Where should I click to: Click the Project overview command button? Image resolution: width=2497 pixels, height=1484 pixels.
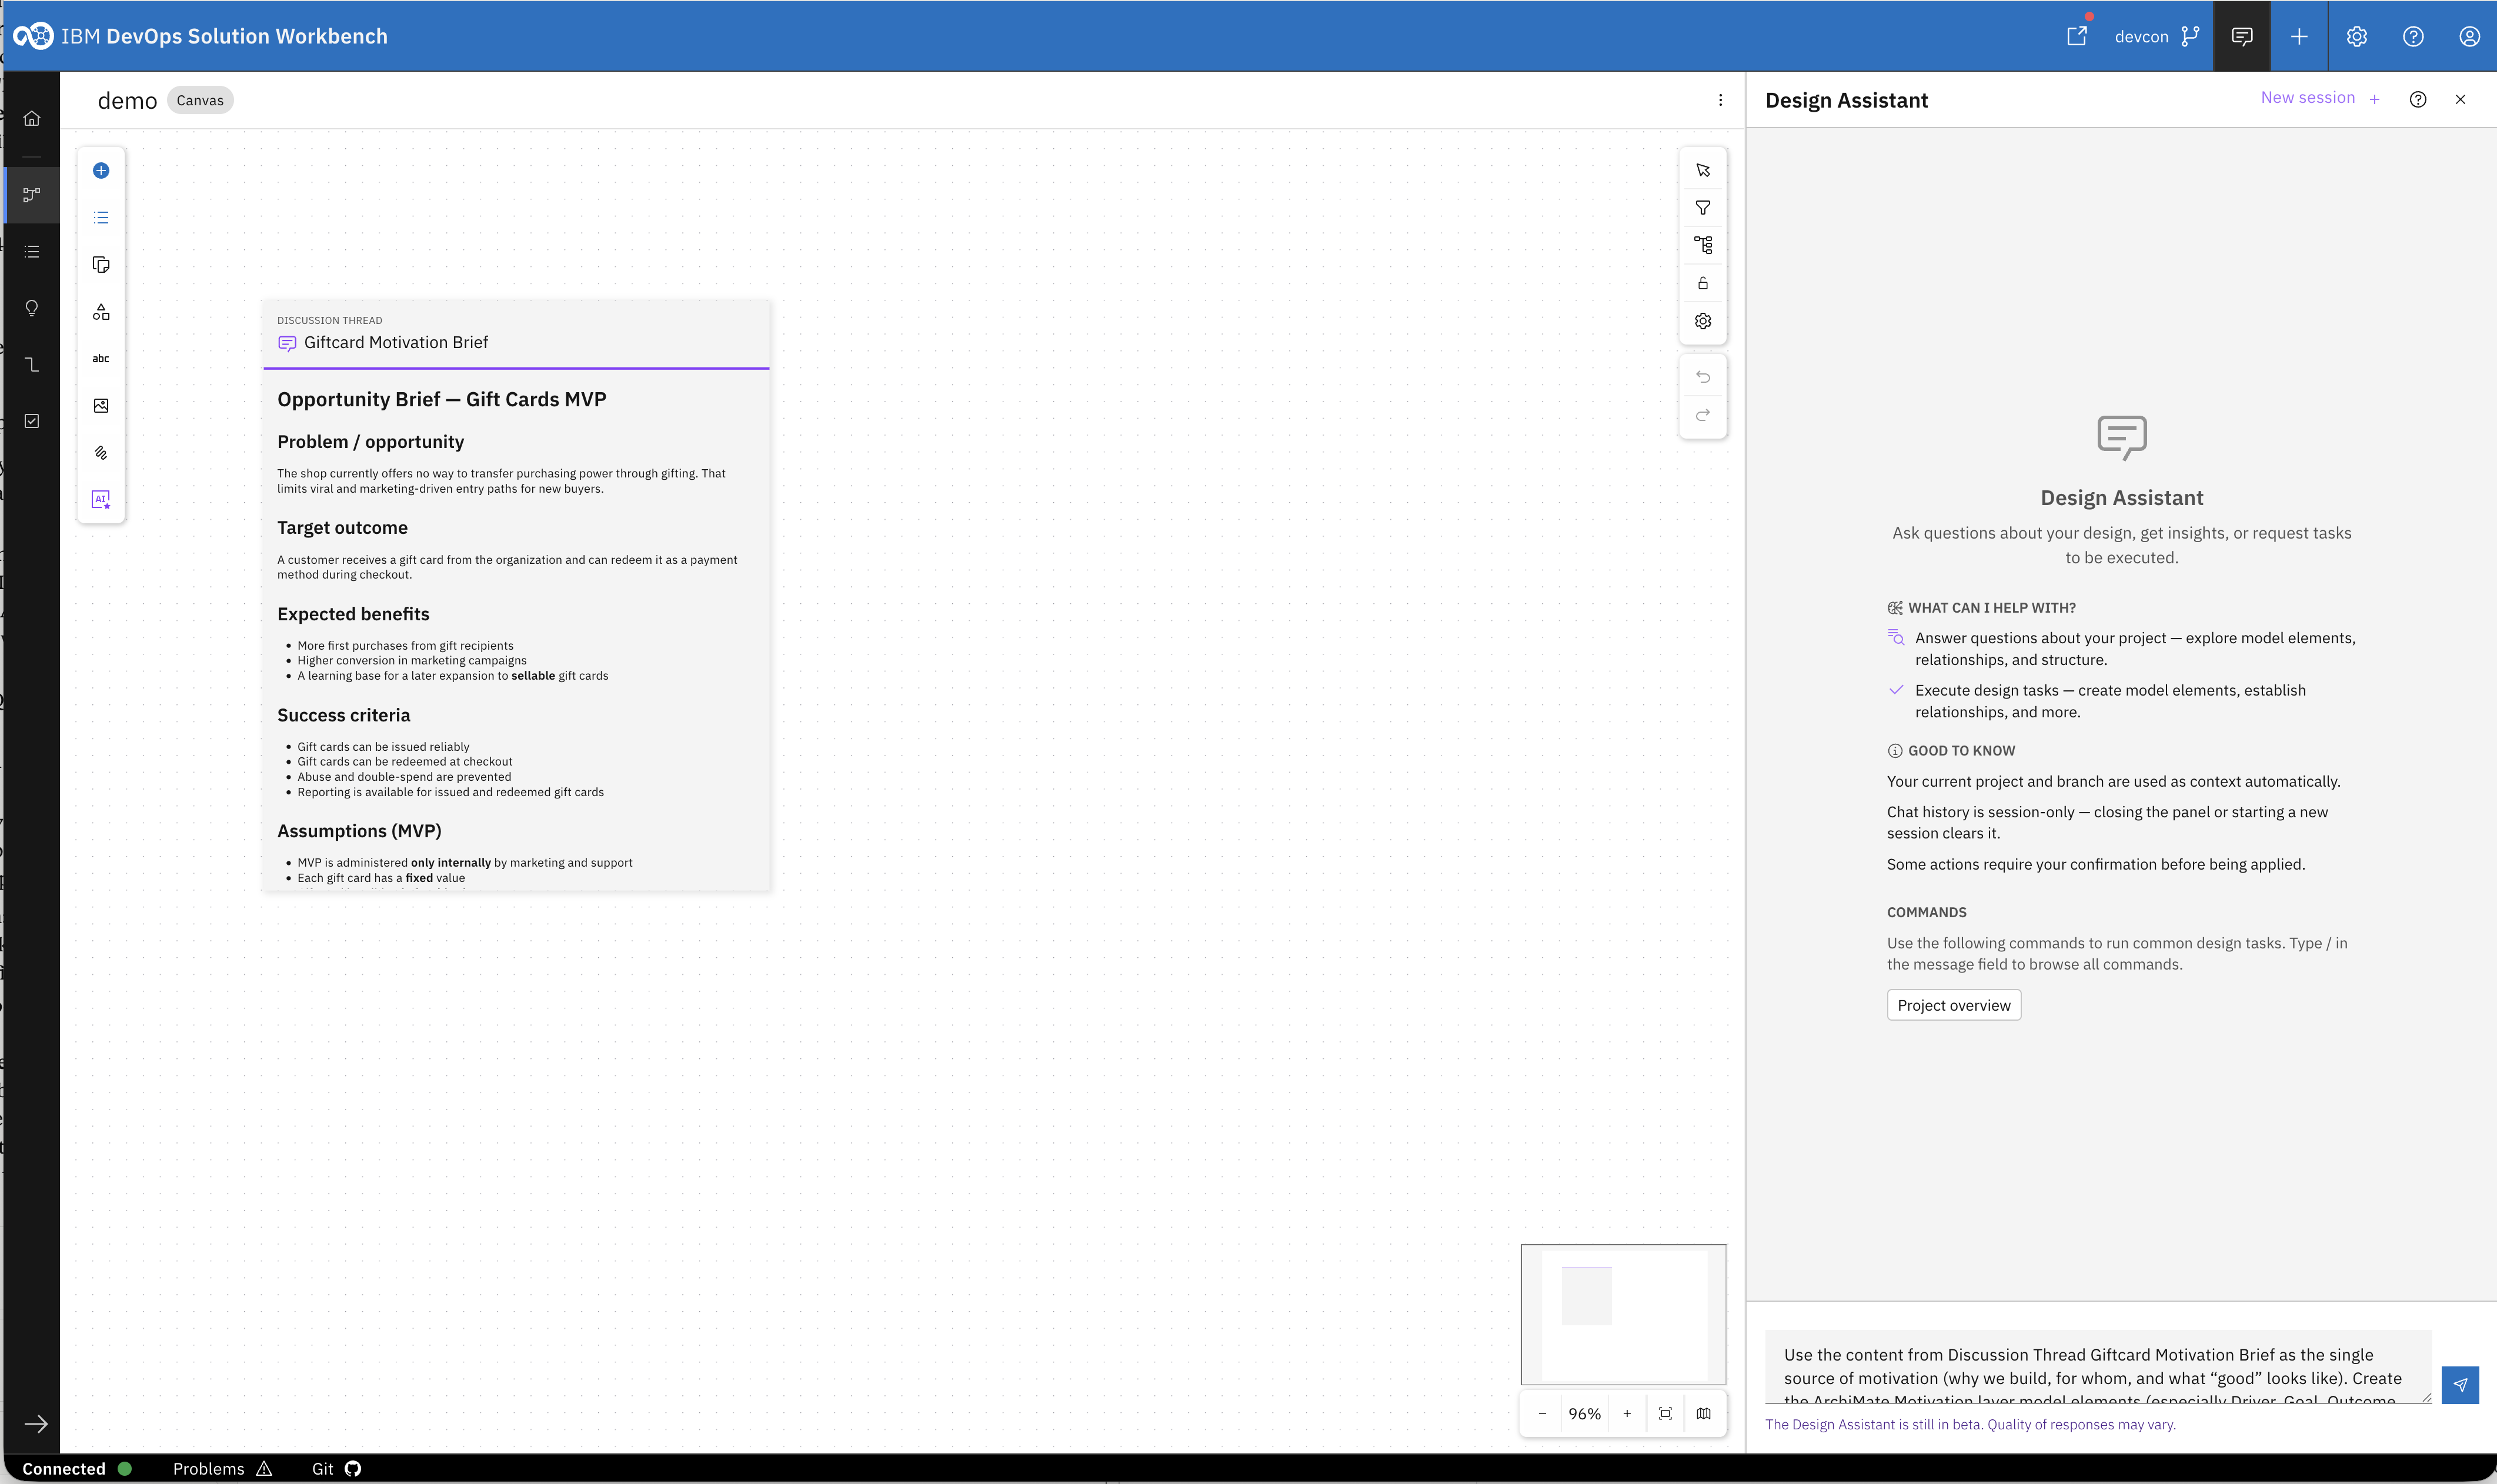[1953, 1005]
